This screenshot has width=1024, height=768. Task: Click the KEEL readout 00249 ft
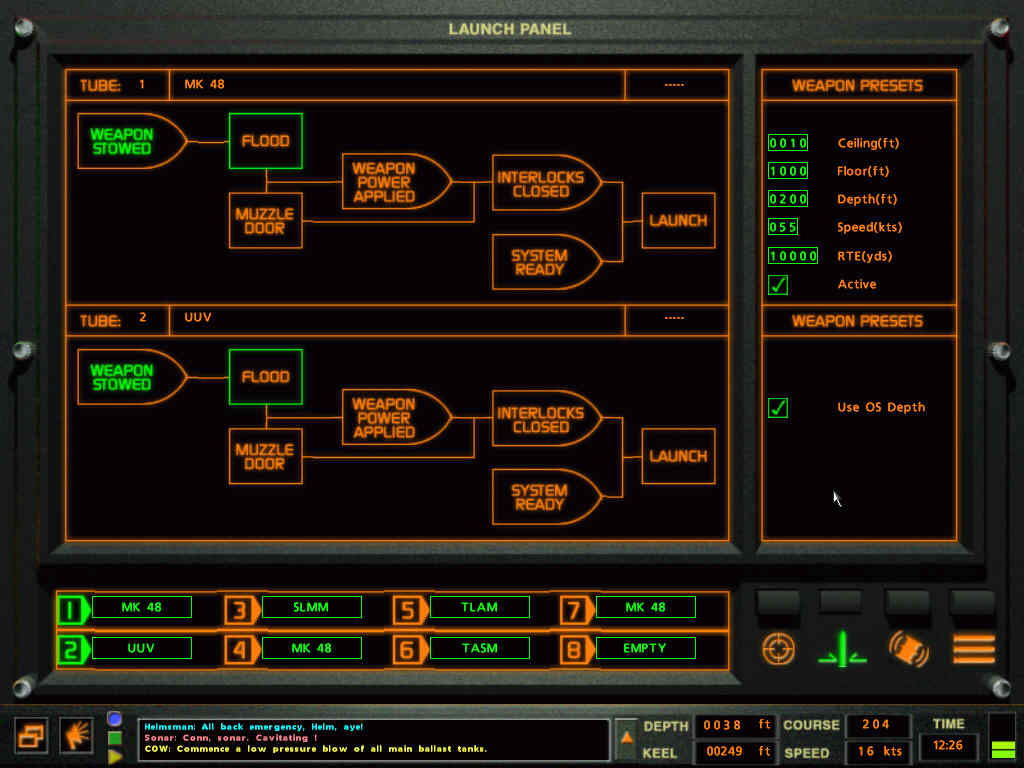tap(736, 752)
